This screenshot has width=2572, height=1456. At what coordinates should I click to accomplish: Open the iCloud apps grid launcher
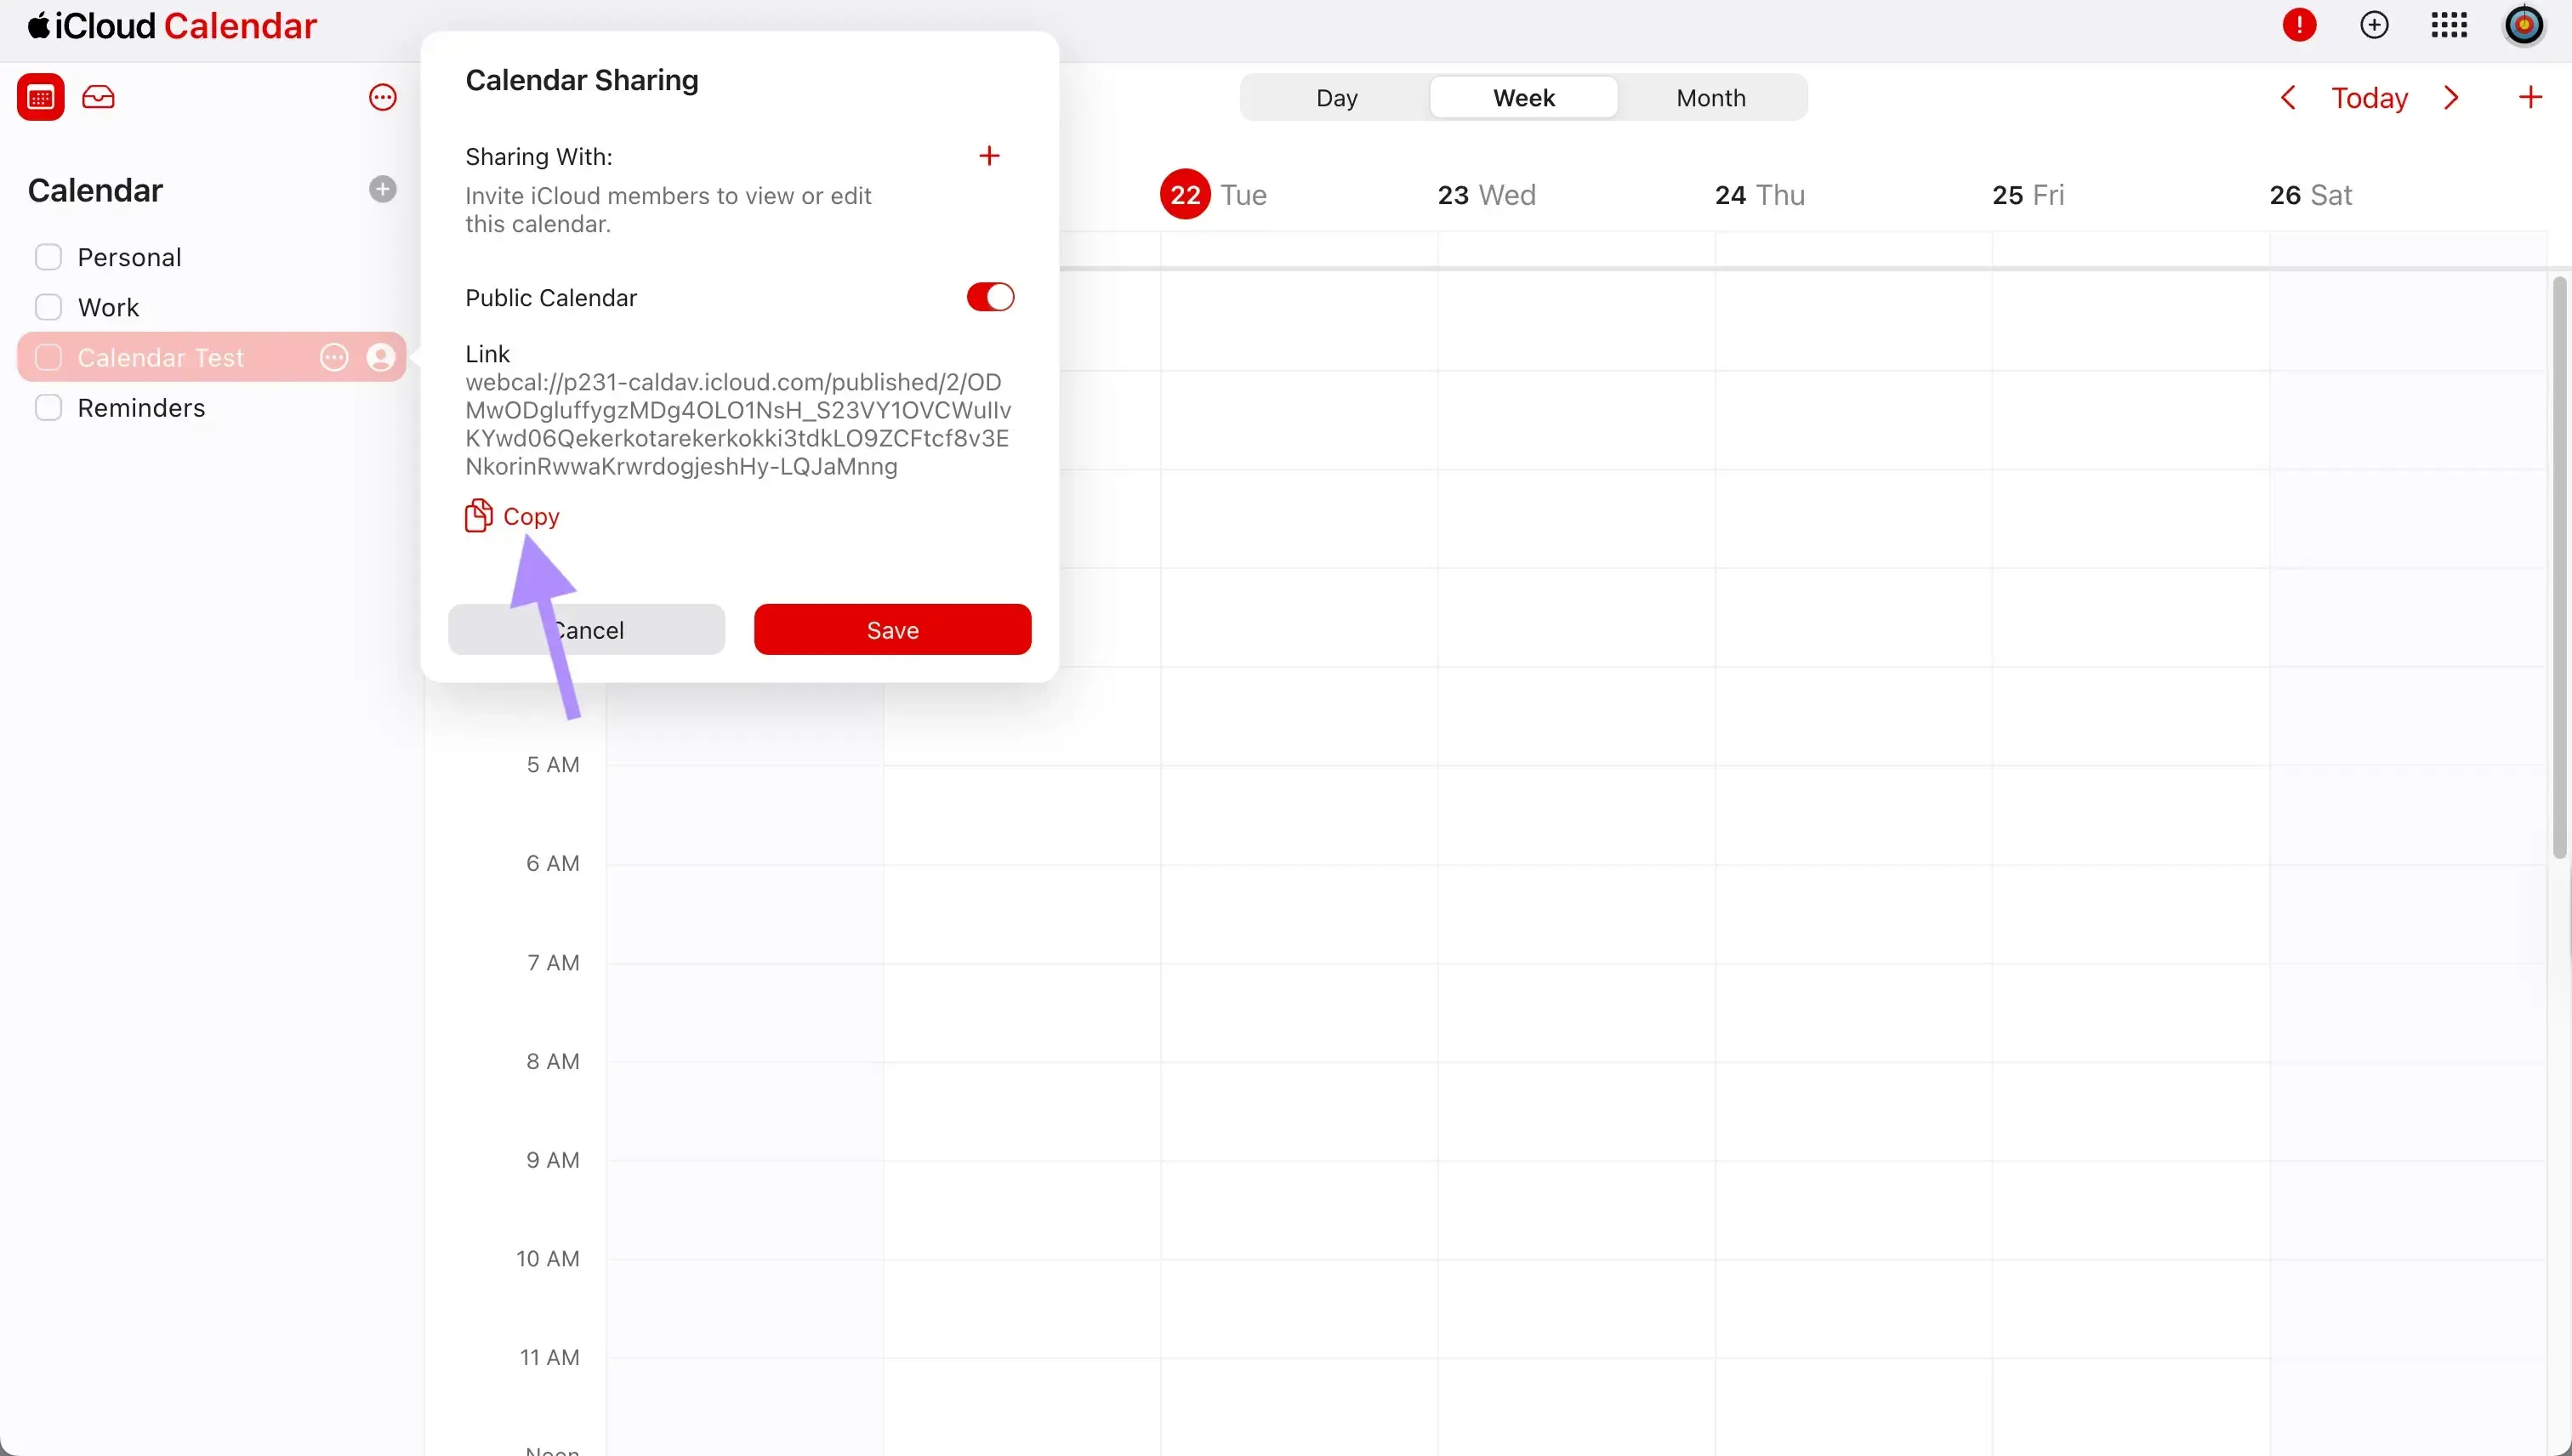(2449, 25)
